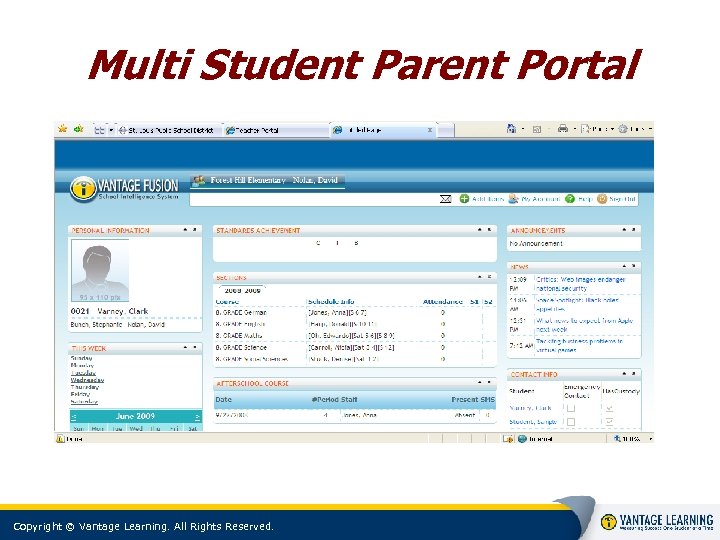Open the Page menu dropdown
720x540 pixels.
coord(598,129)
